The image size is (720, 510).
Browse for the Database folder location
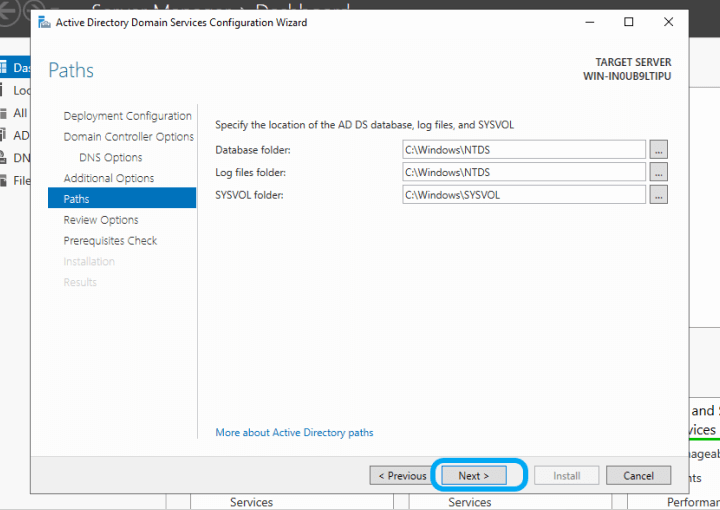coord(658,150)
